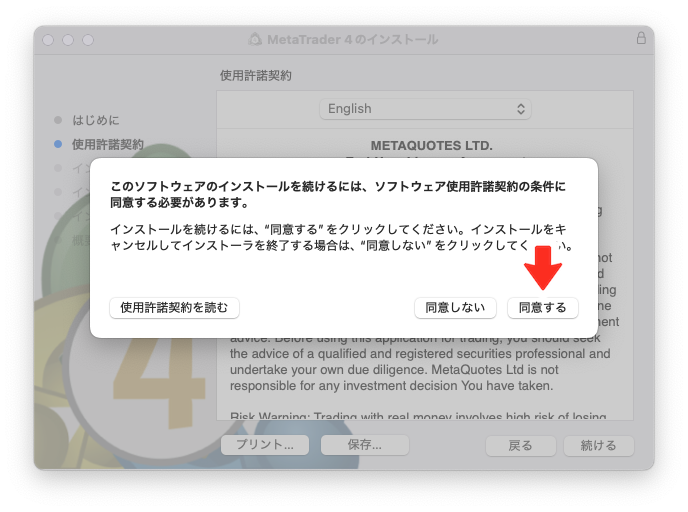Open the English language dropdown
The image size is (688, 512).
click(x=425, y=109)
